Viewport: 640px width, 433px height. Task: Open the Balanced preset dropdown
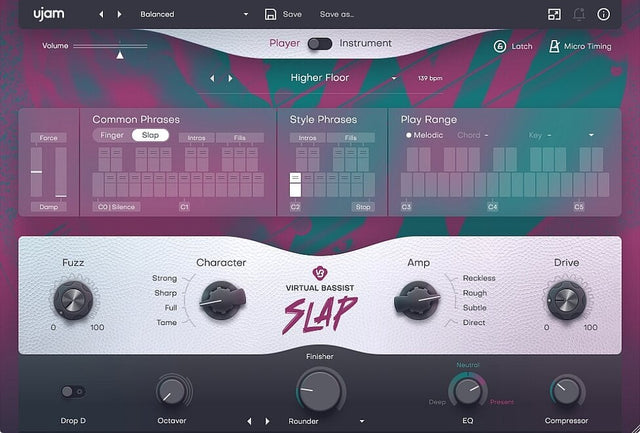245,15
